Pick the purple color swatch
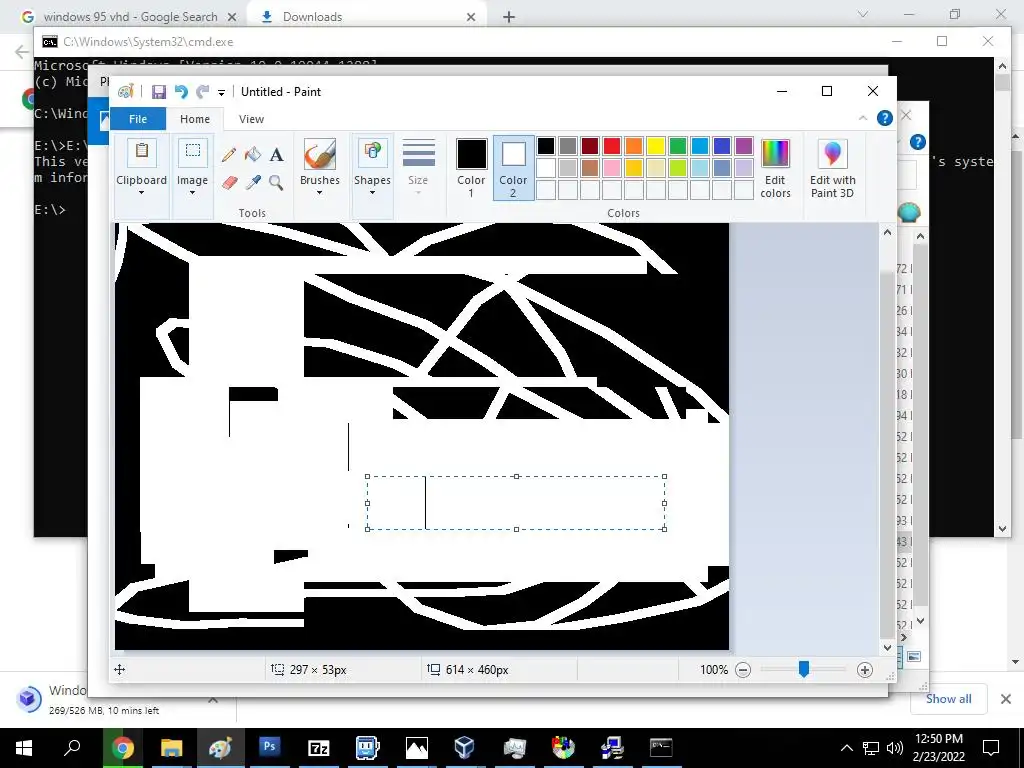Screen dimensions: 1024x768 click(744, 146)
